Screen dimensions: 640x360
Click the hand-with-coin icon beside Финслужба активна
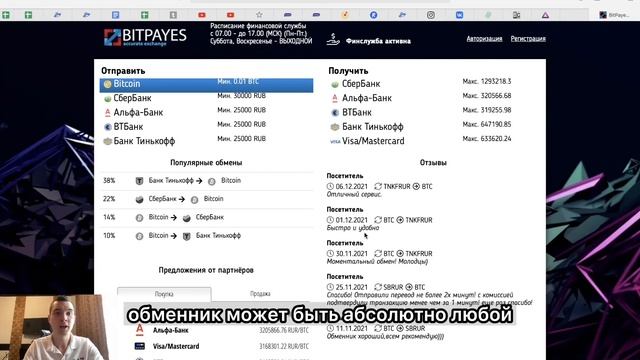pos(333,40)
